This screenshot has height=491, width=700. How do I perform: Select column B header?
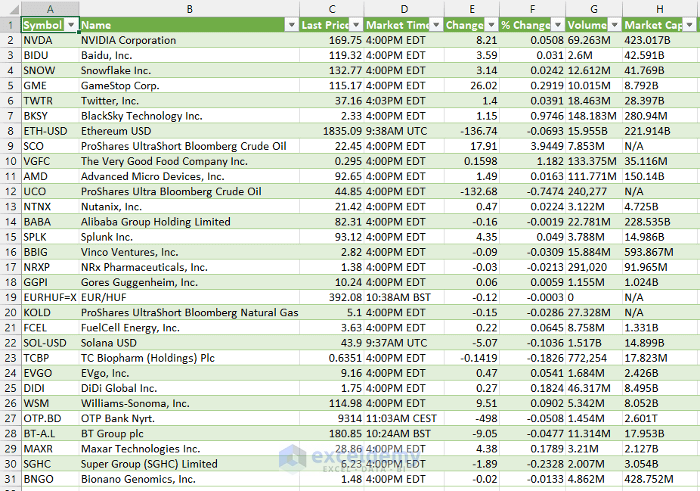click(x=189, y=9)
